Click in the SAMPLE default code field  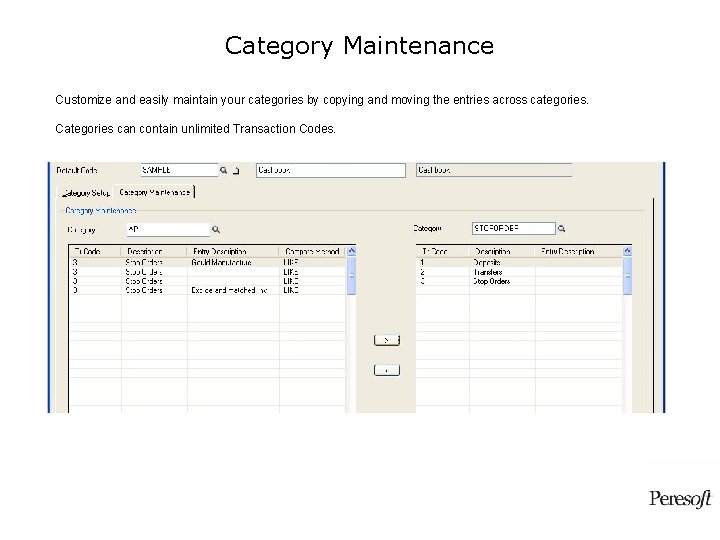coord(179,170)
